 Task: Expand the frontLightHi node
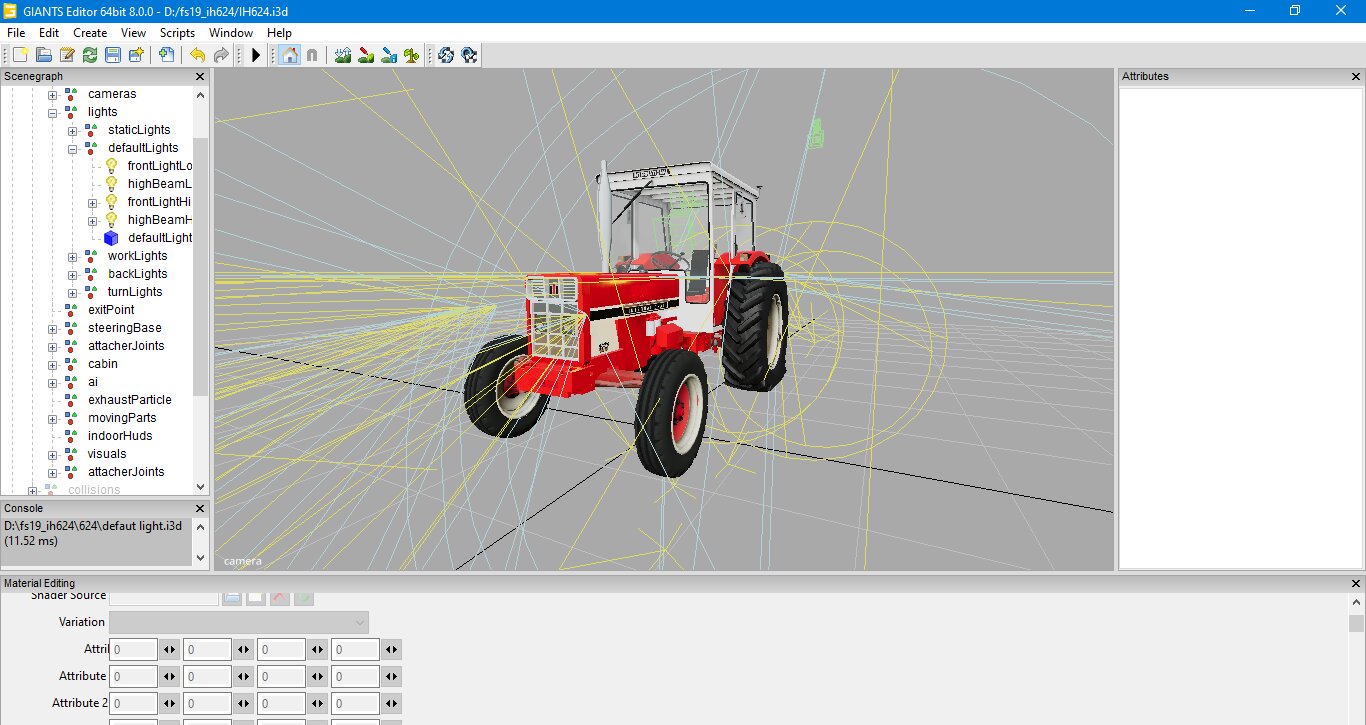pyautogui.click(x=92, y=202)
